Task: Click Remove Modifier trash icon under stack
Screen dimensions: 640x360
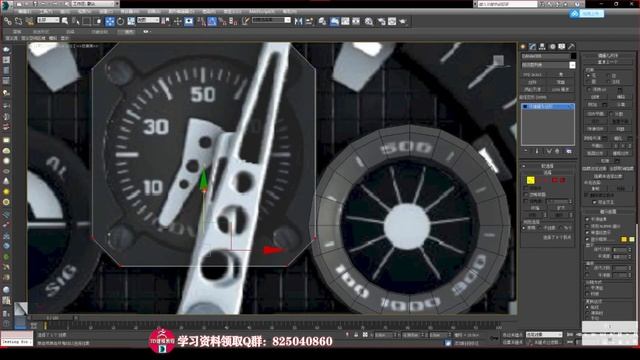Action: (x=558, y=151)
